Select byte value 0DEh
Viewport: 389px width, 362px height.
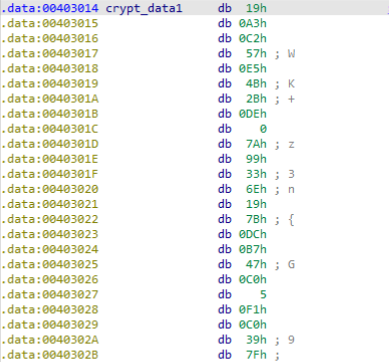point(253,114)
